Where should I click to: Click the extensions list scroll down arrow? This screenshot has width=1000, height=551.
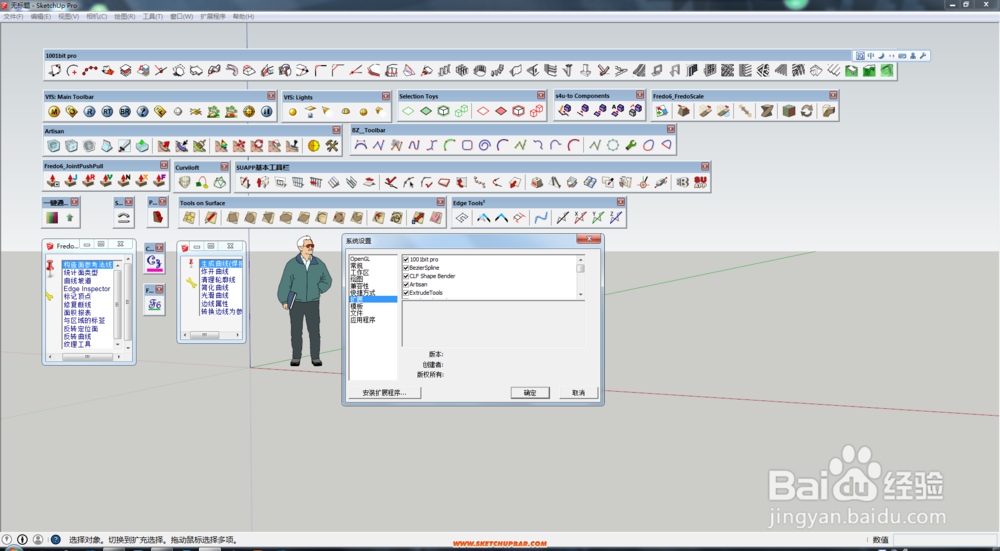[580, 294]
